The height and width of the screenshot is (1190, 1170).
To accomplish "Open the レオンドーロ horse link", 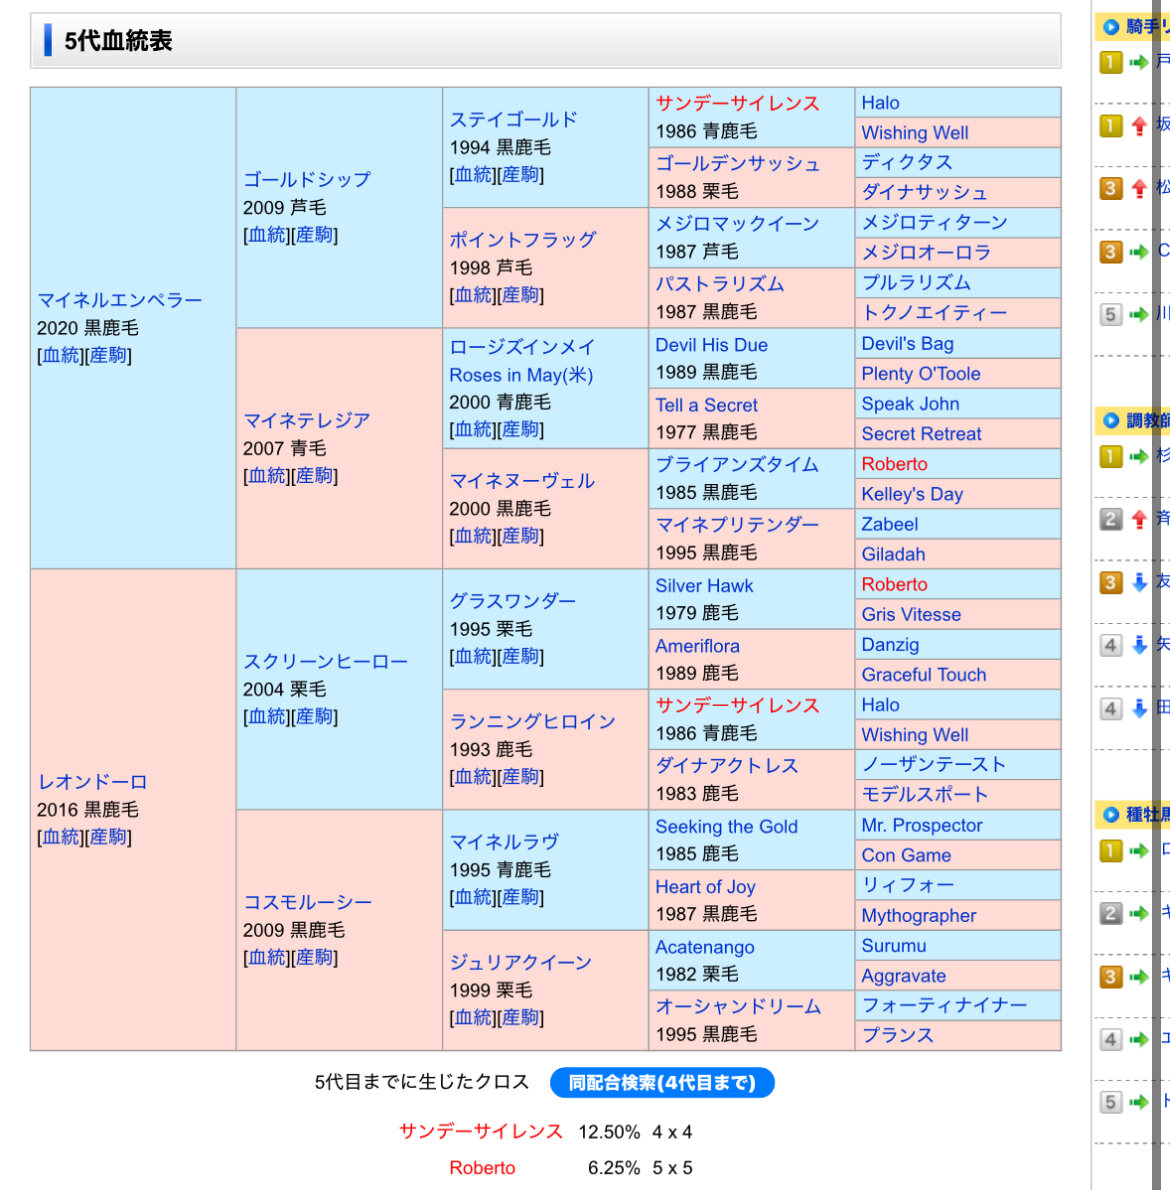I will click(x=92, y=782).
